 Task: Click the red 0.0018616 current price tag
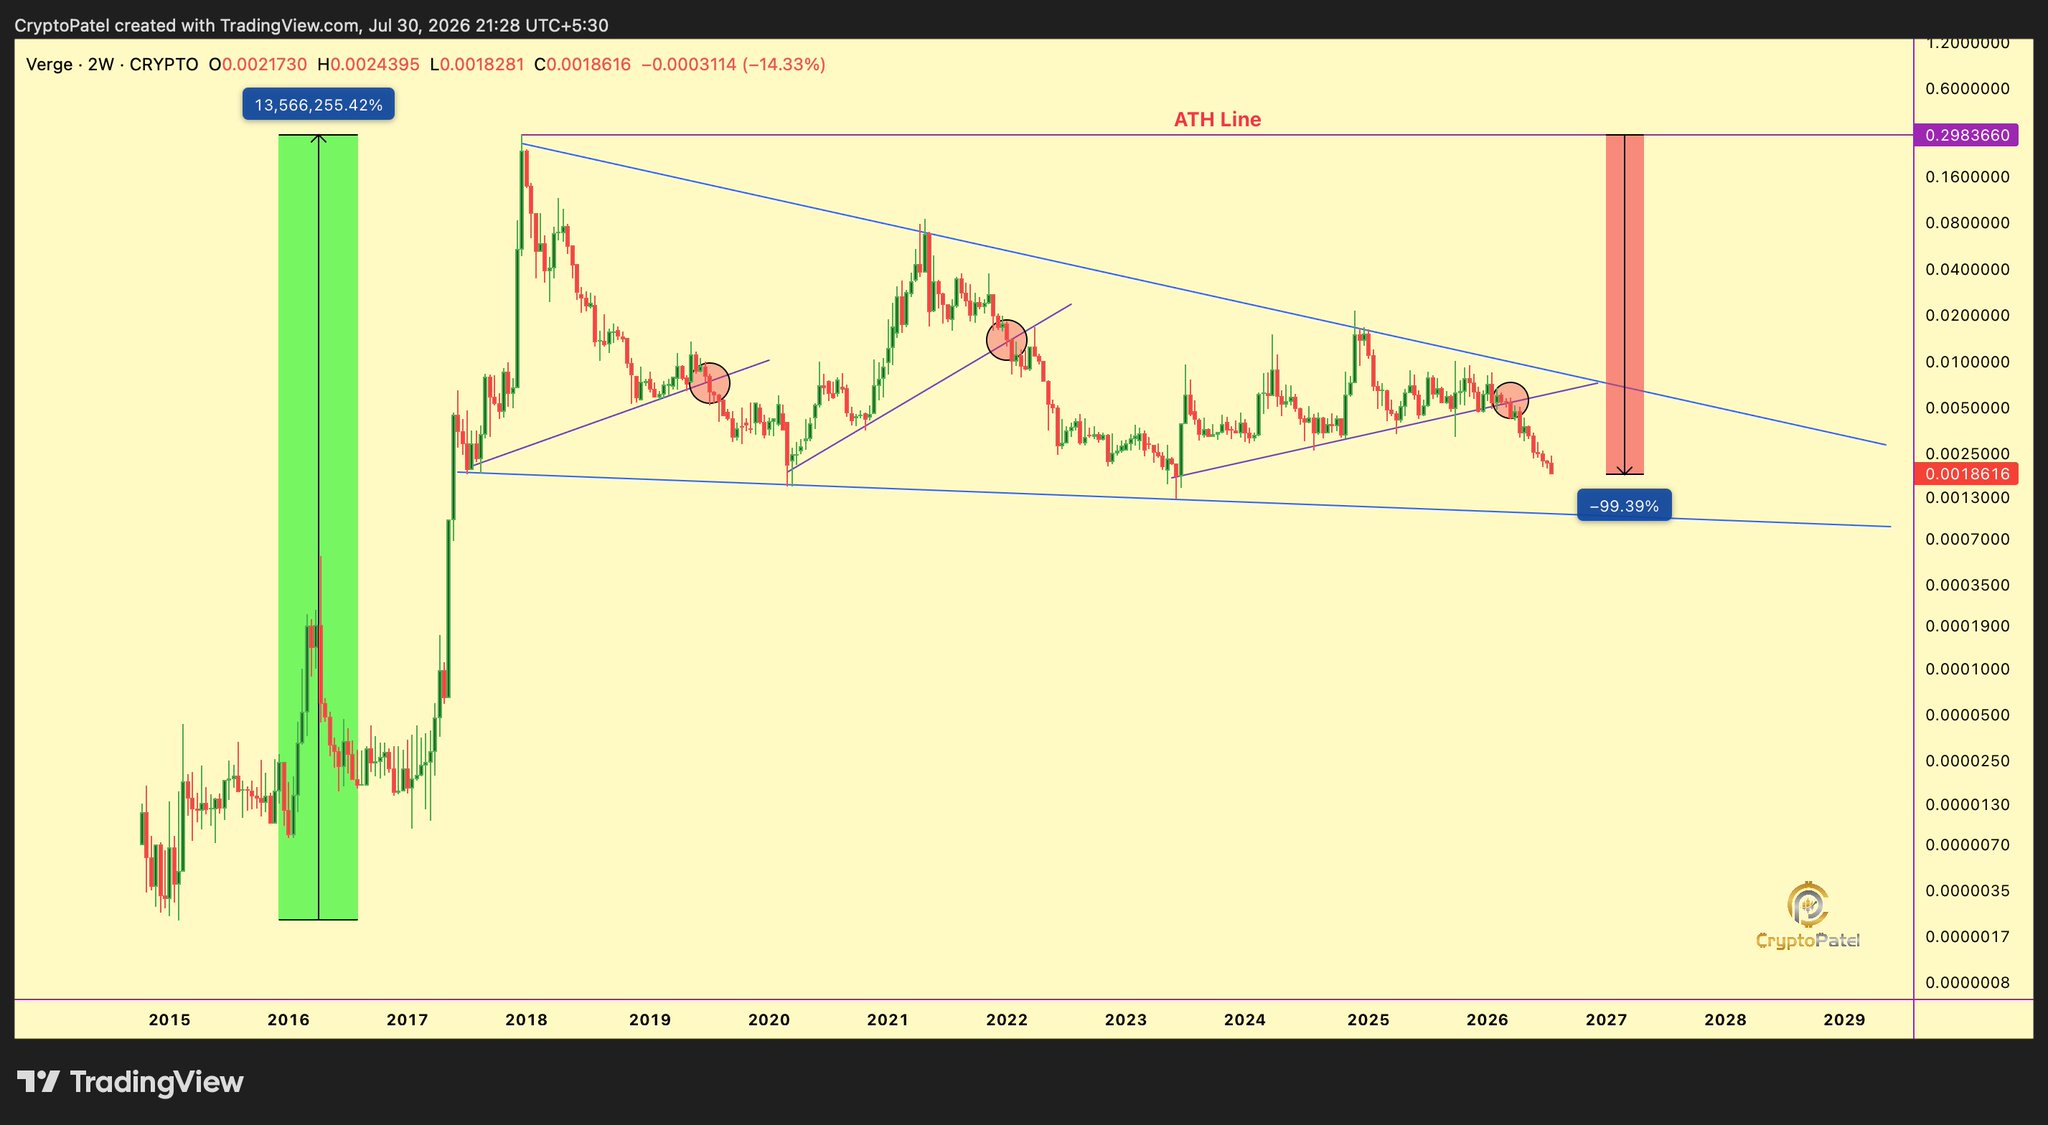(1966, 474)
